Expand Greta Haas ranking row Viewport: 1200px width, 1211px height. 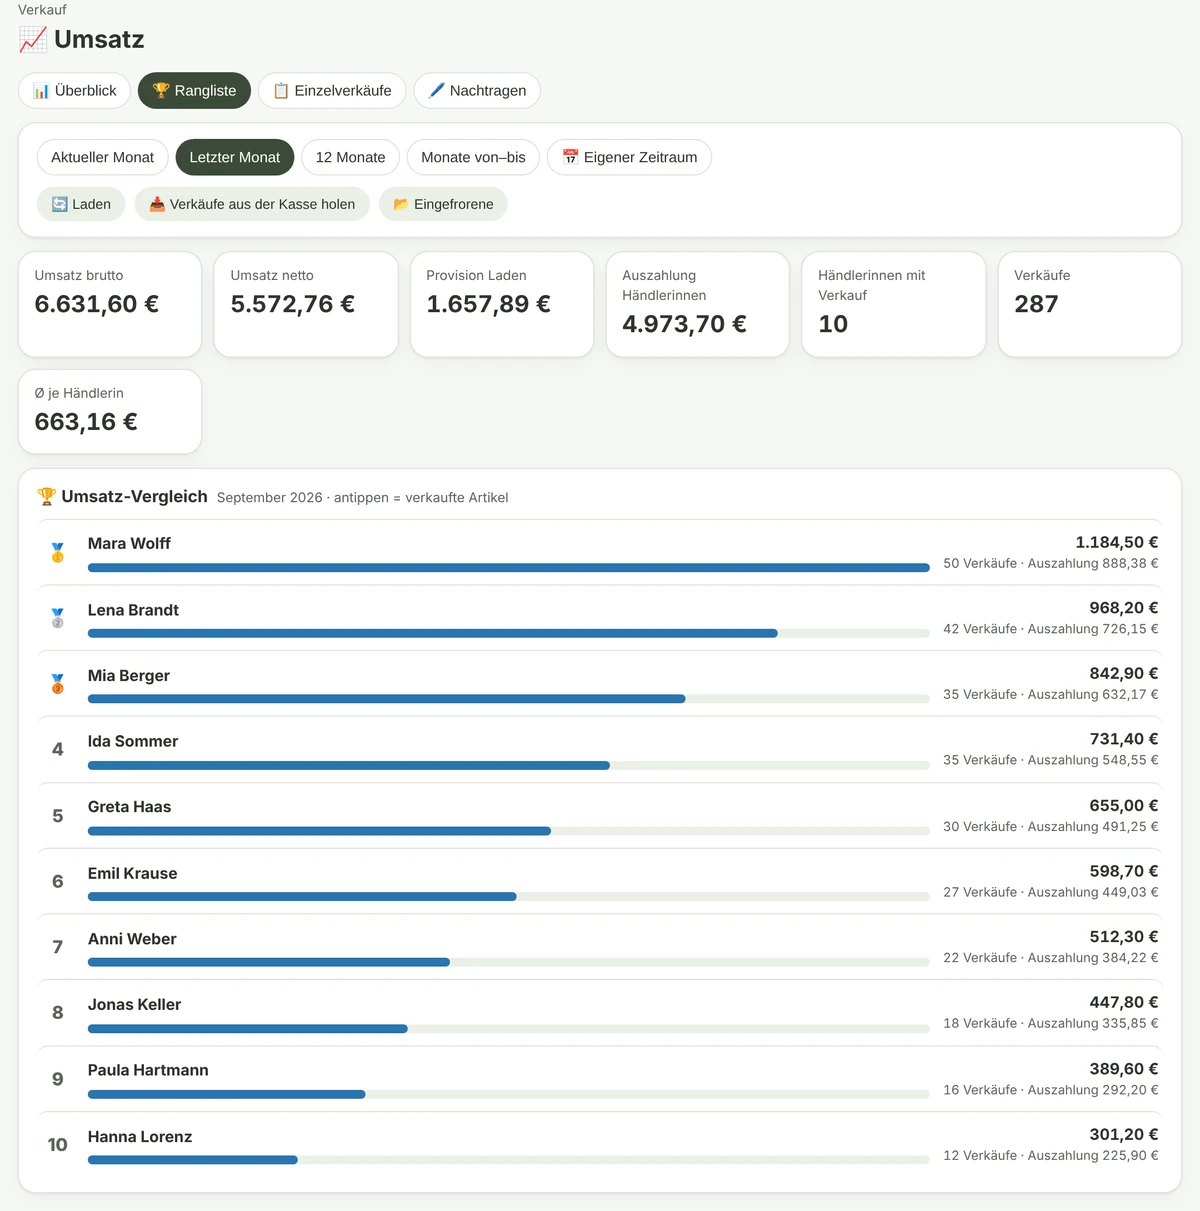point(600,815)
